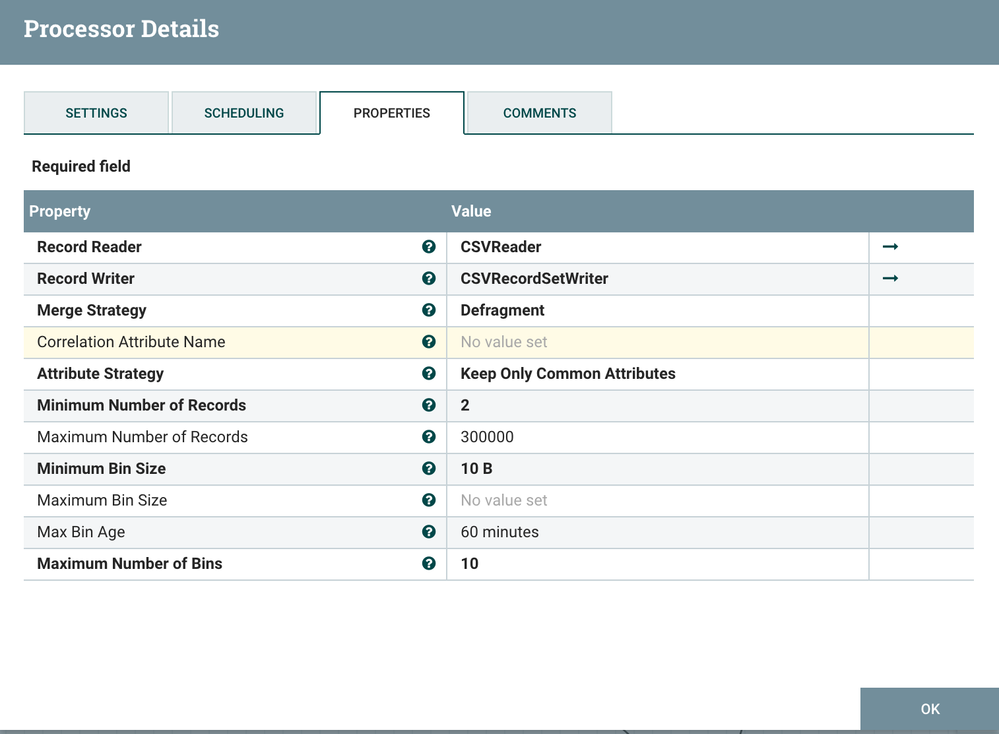Open Keep Only Common Attributes value
The width and height of the screenshot is (999, 734).
coord(567,374)
